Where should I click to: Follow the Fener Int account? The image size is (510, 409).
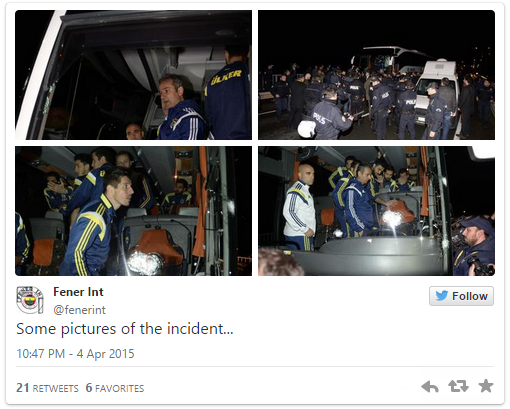(x=461, y=296)
